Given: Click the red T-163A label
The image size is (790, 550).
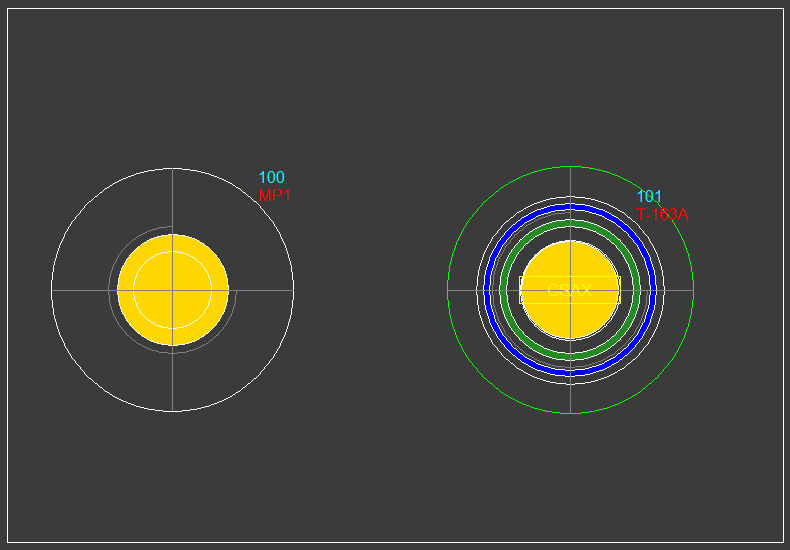Looking at the screenshot, I should tap(662, 215).
